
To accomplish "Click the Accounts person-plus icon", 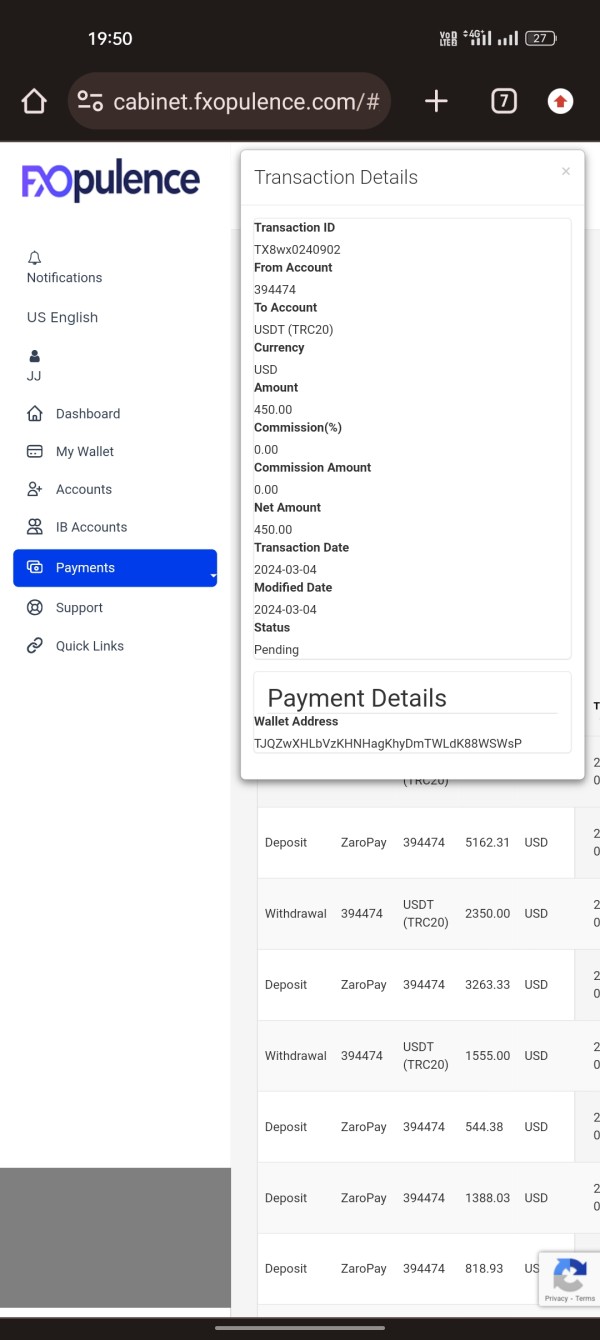I will 35,489.
